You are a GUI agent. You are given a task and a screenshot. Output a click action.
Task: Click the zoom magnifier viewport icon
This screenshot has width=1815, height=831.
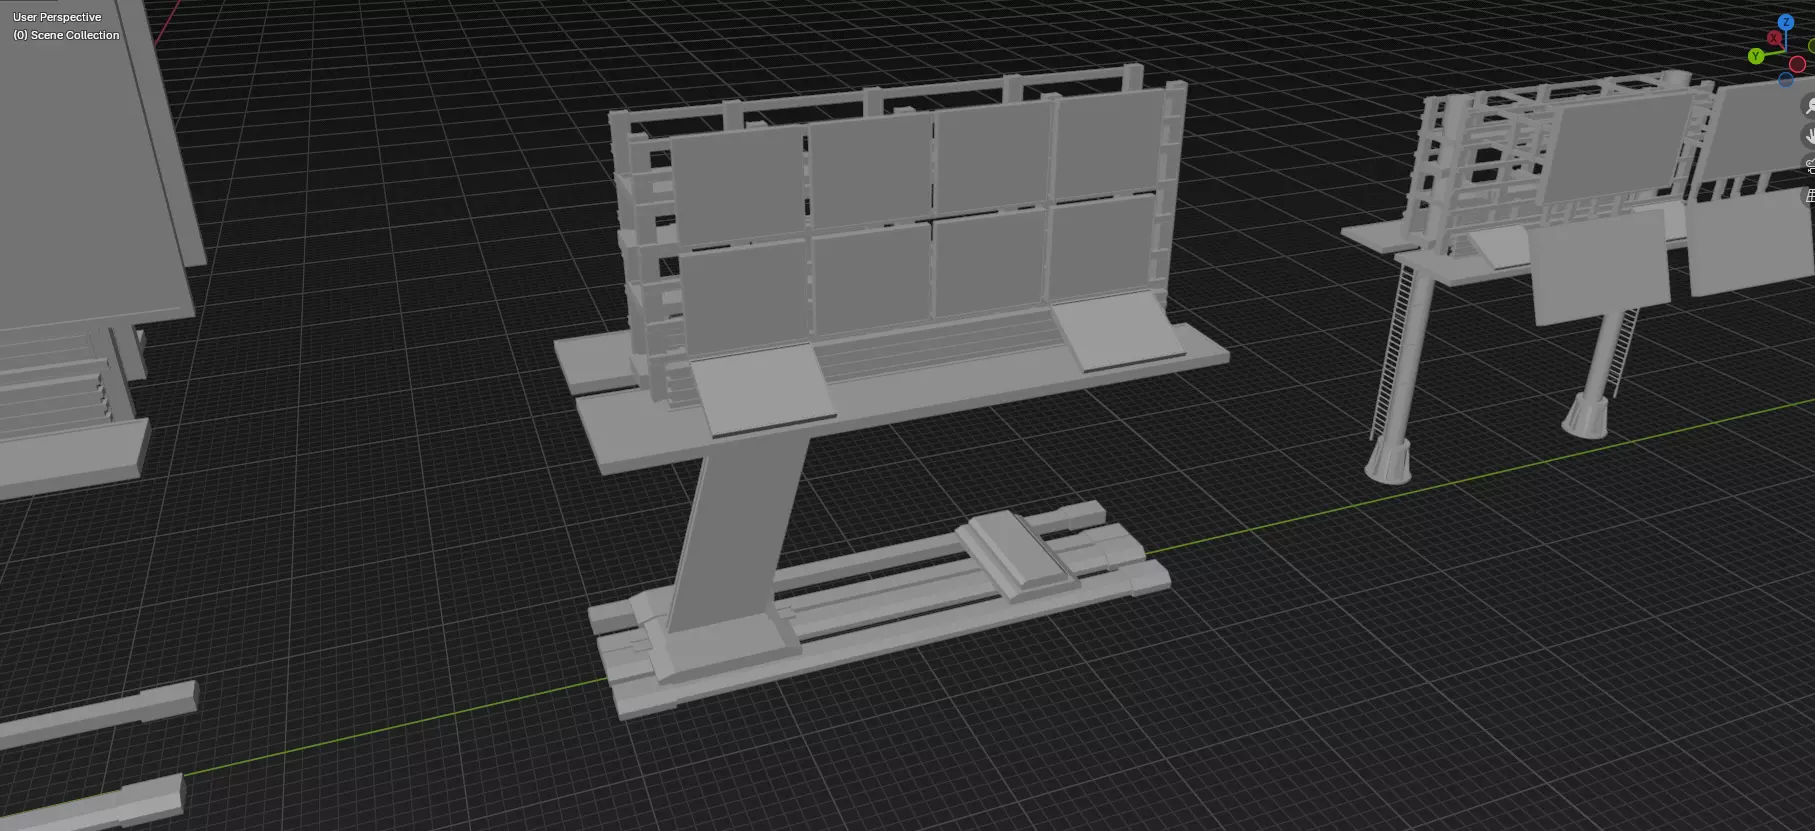tap(1809, 106)
